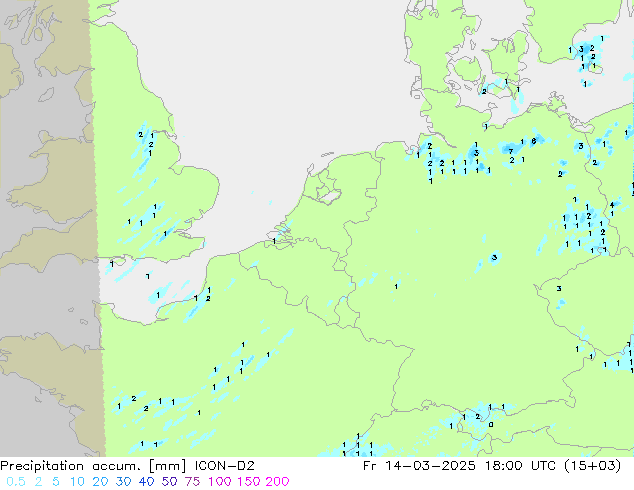This screenshot has height=490, width=634.
Task: Click the ICON-D2 model label
Action: pos(225,466)
